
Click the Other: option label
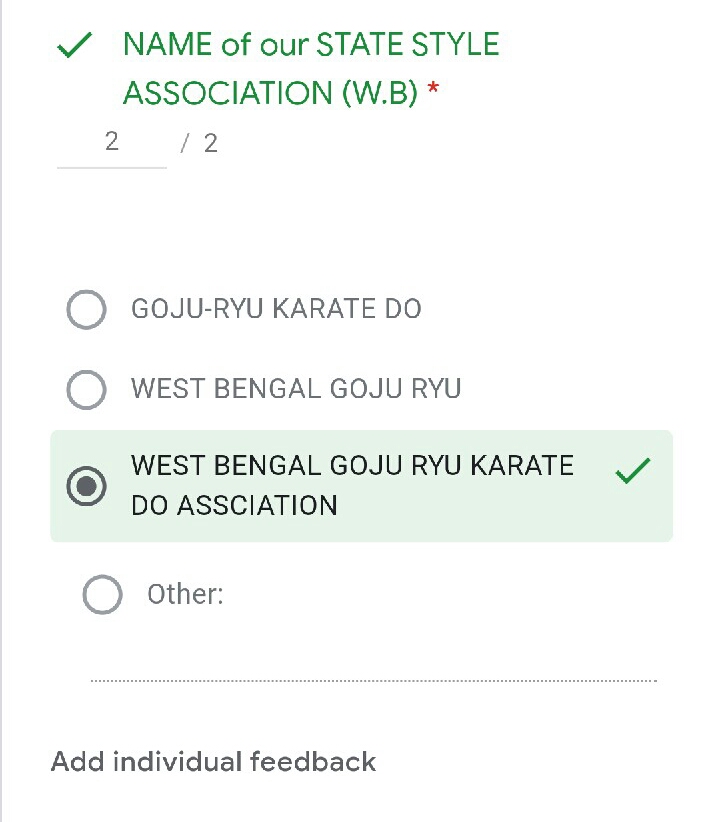tap(185, 595)
